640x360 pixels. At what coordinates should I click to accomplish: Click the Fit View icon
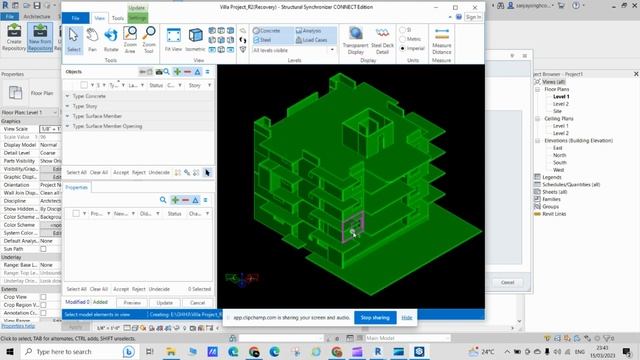173,40
